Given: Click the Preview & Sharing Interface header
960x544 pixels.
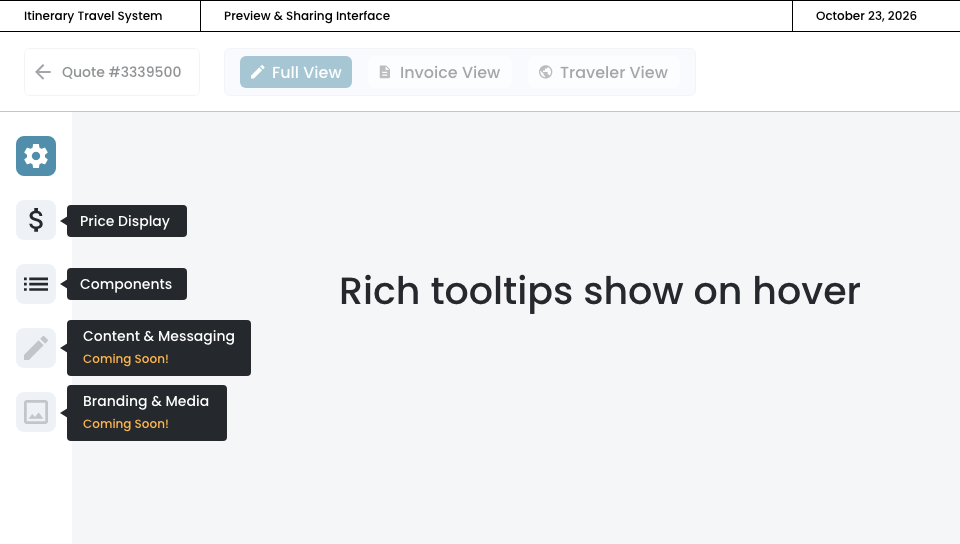Looking at the screenshot, I should coord(307,16).
